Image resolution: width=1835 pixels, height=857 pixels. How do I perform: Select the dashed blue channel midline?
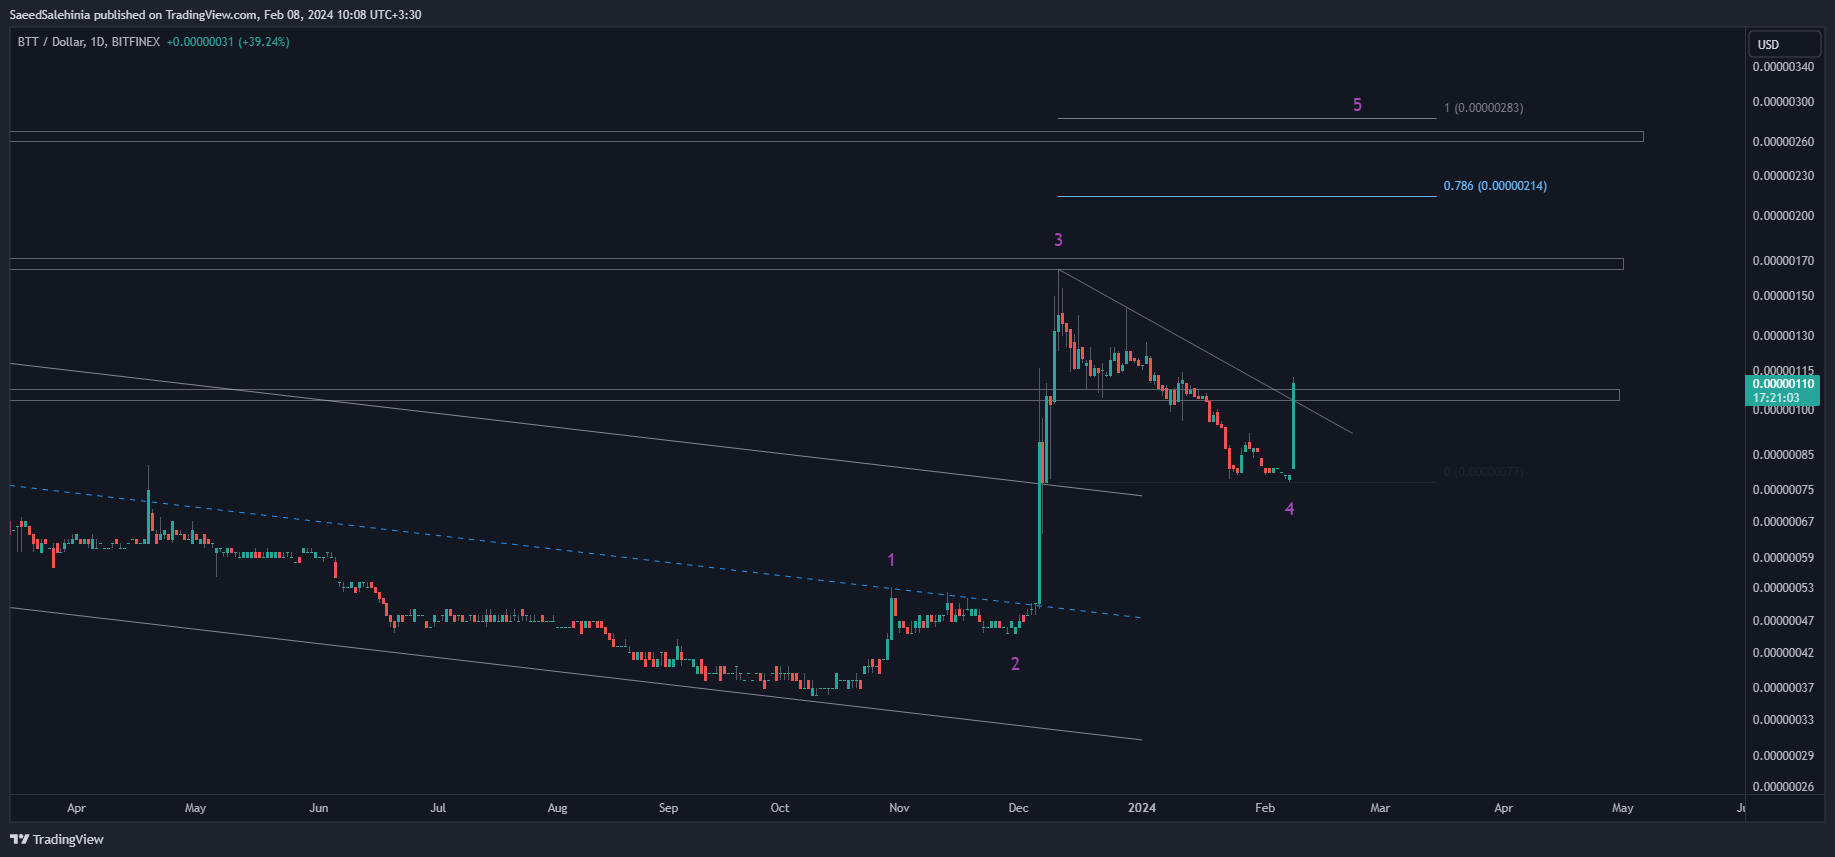point(575,552)
